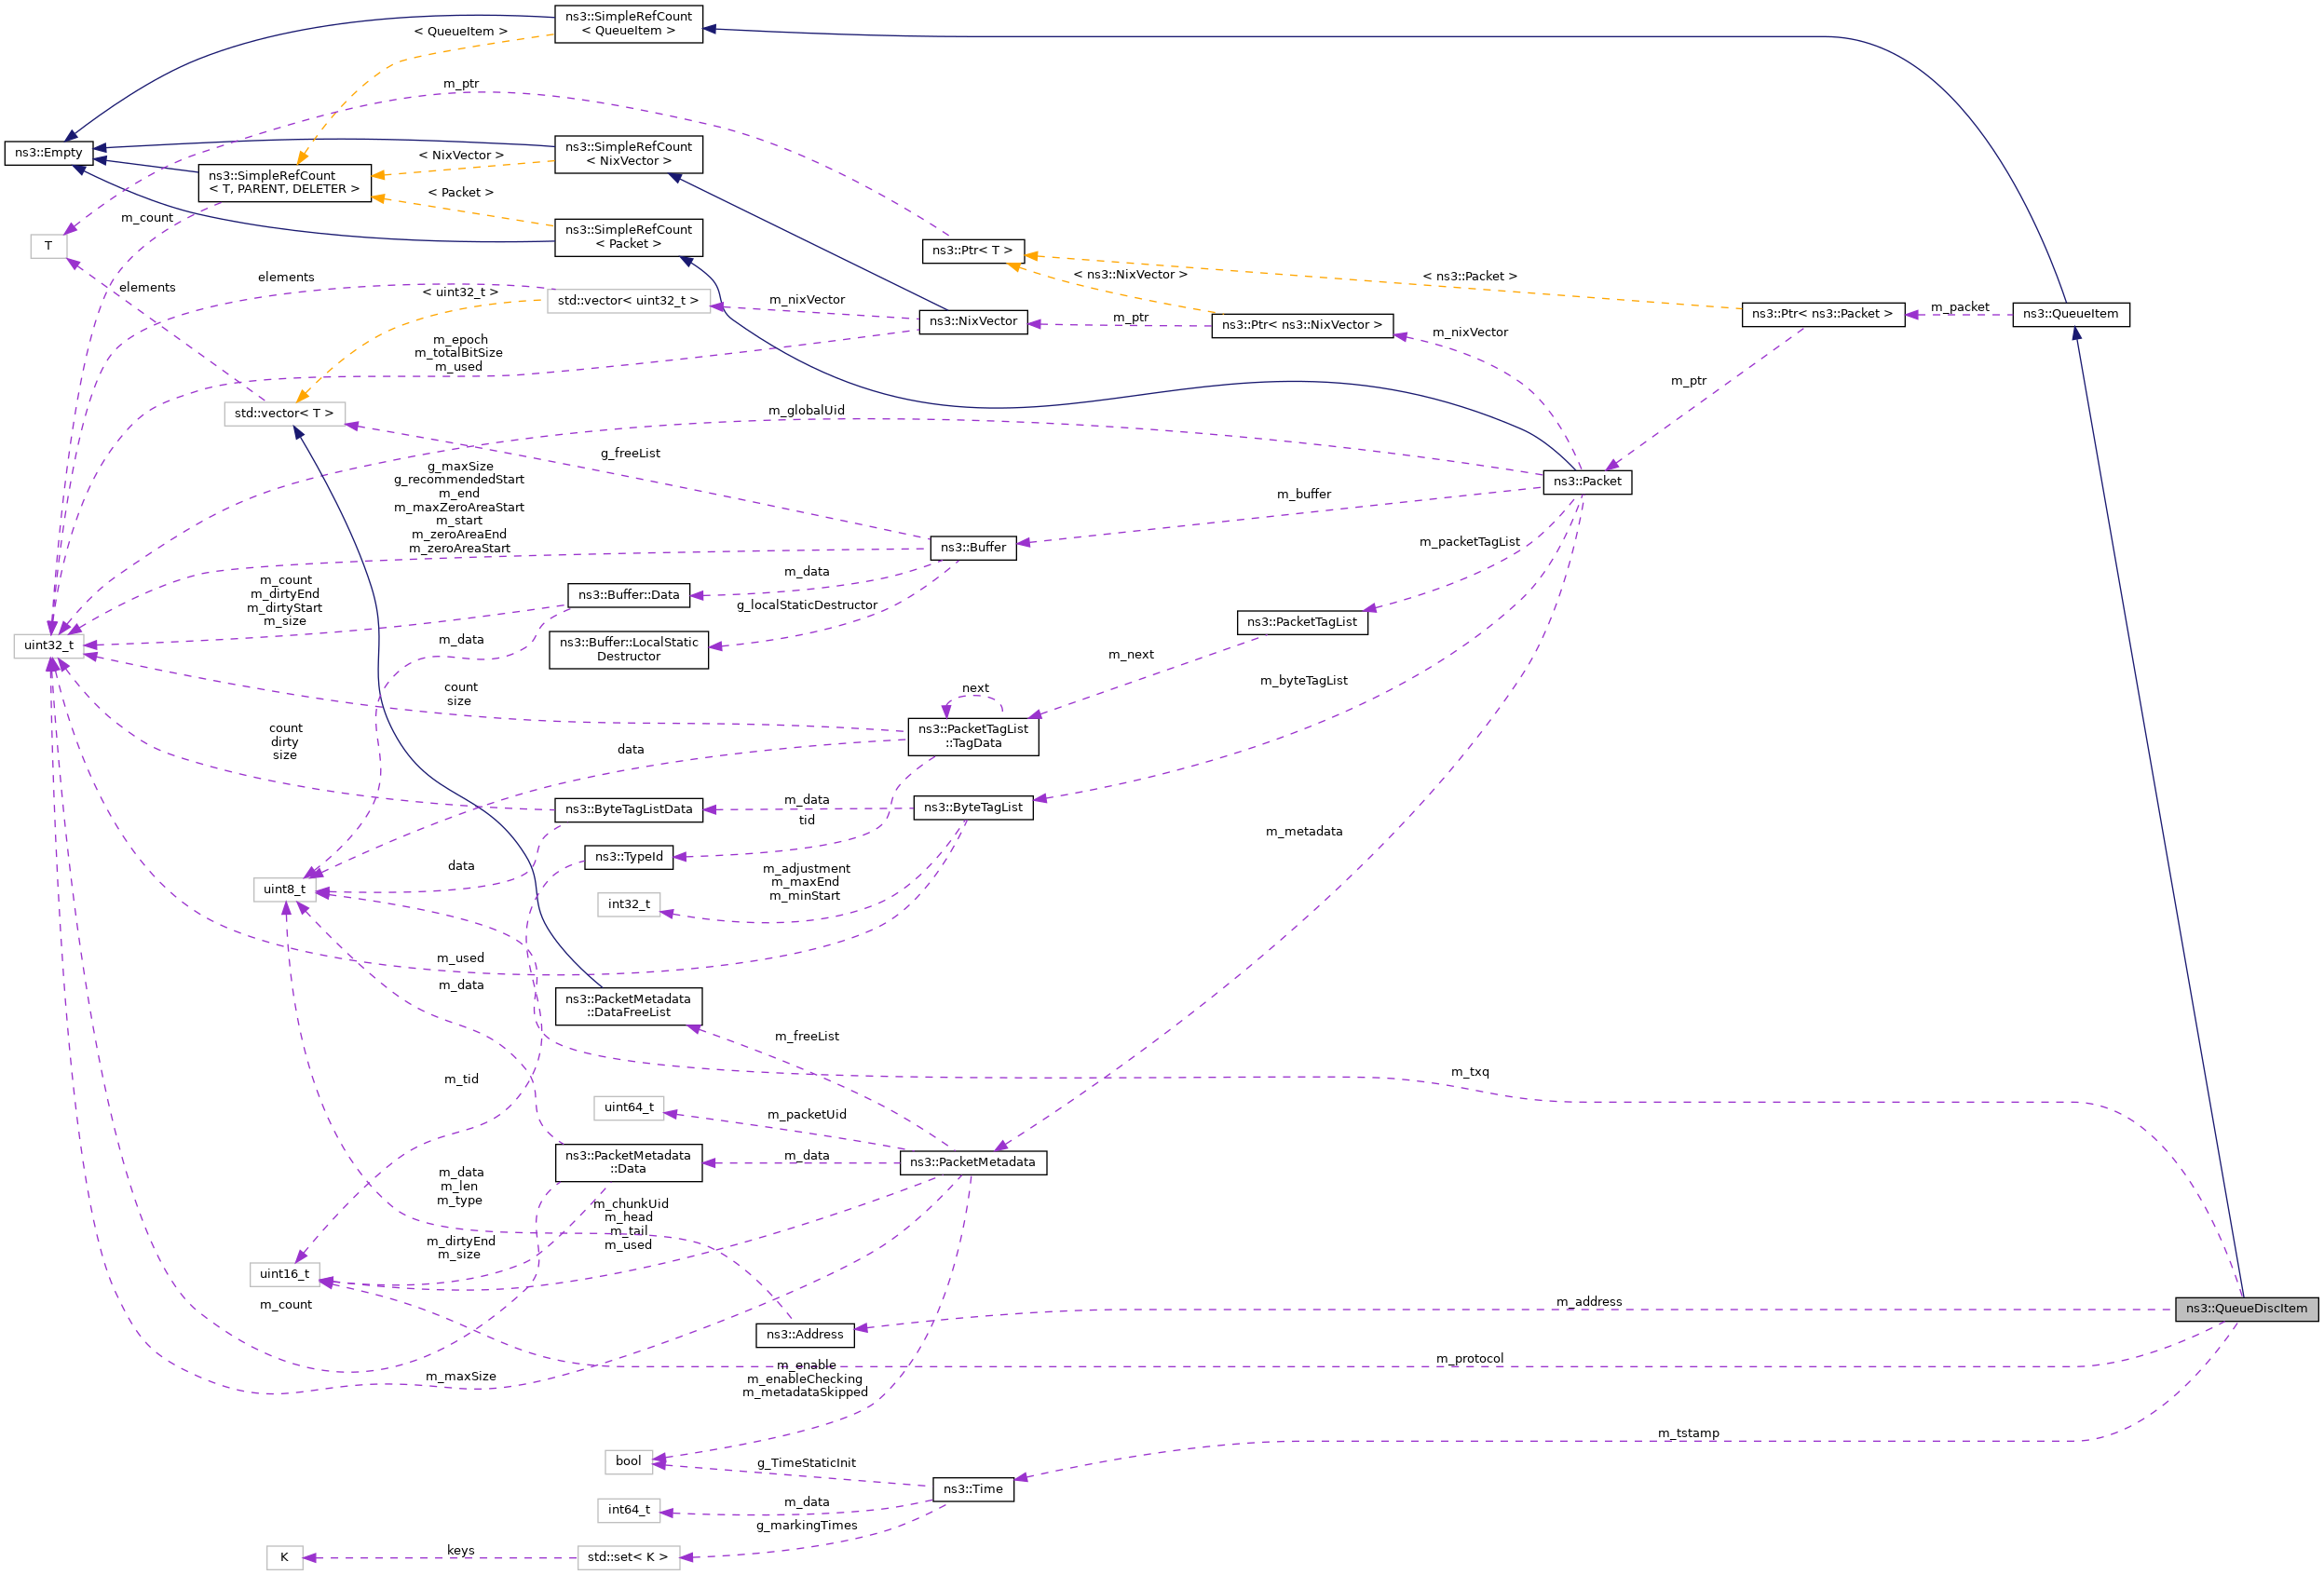Screen dimensions: 2324x1575
Task: Click the m_byteTagList edge label
Action: 1304,681
